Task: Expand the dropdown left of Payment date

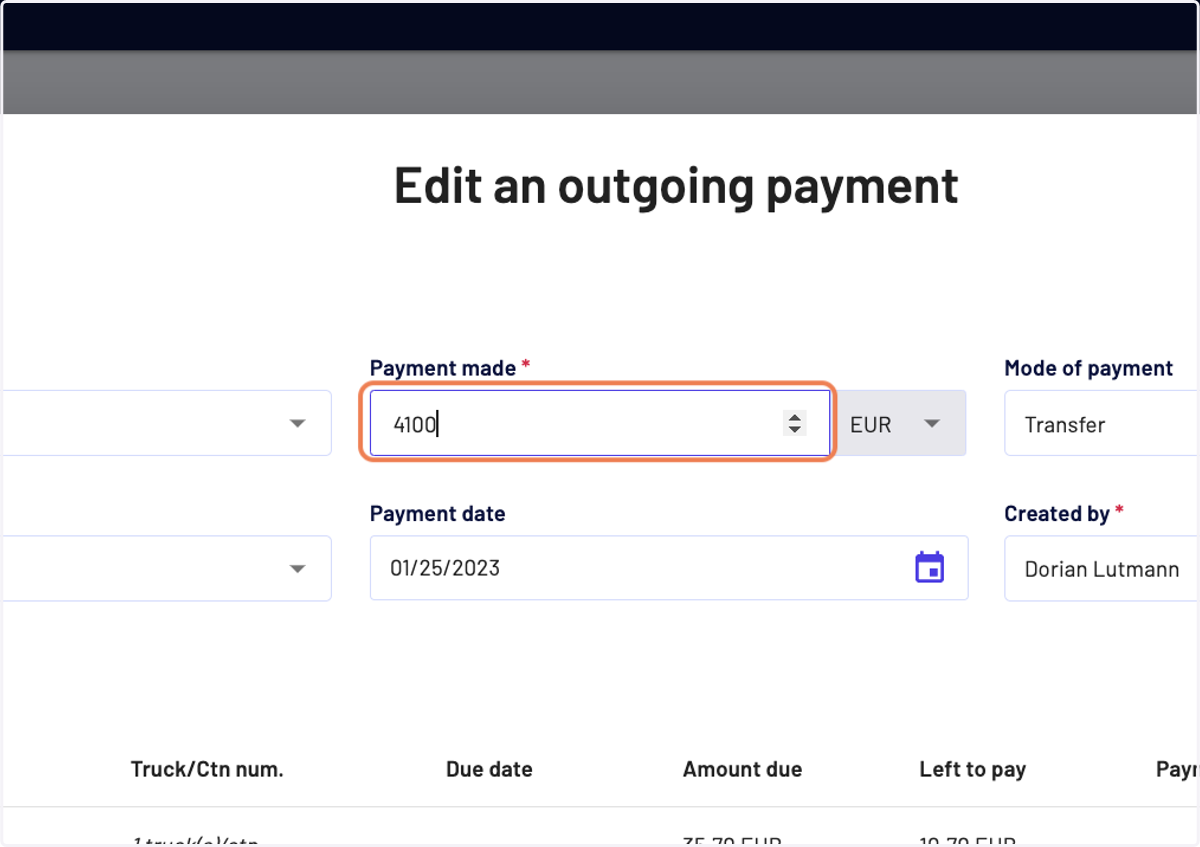Action: pyautogui.click(x=297, y=568)
